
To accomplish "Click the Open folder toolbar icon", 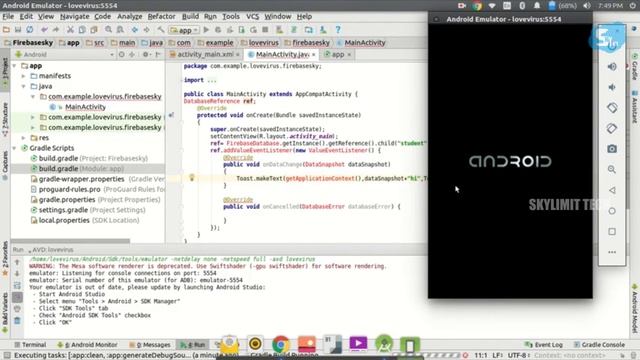I will coord(6,29).
